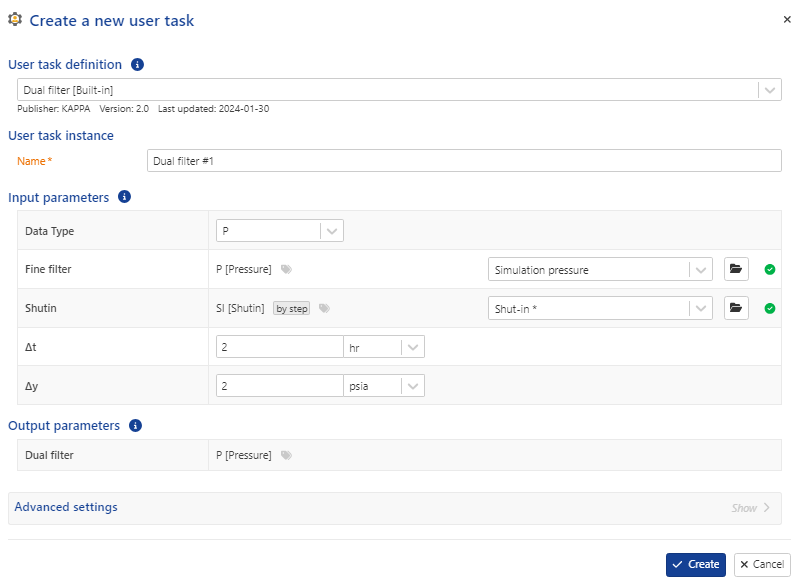This screenshot has width=799, height=586.
Task: Open info icon beside Input parameters
Action: (124, 197)
